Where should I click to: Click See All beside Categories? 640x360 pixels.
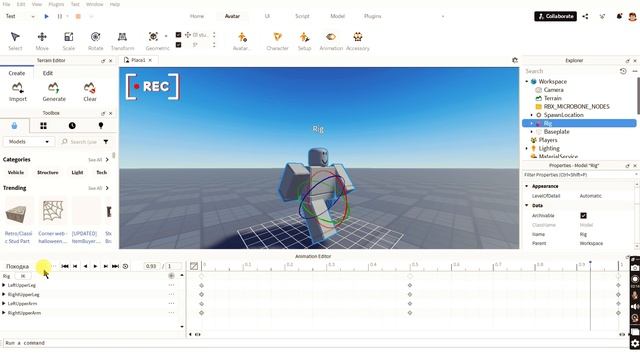point(98,160)
